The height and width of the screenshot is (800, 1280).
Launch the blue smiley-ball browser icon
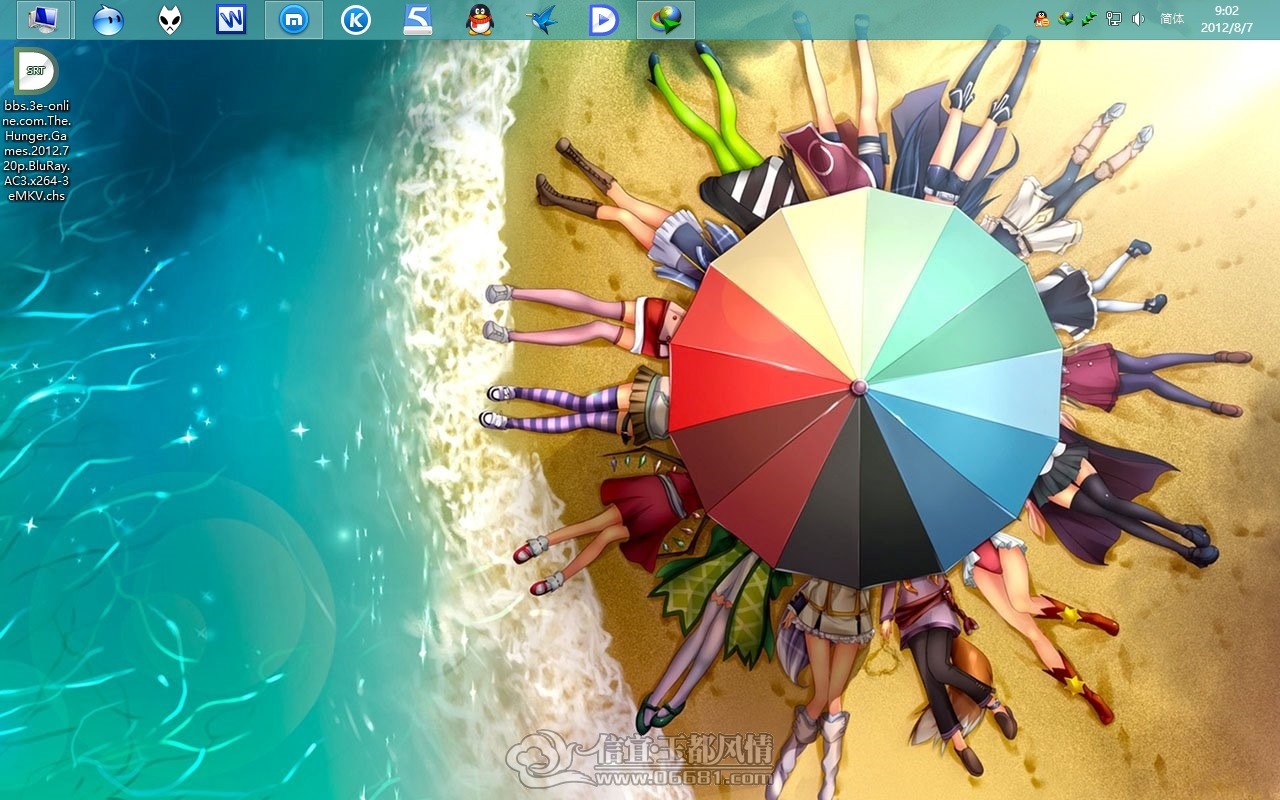point(108,19)
